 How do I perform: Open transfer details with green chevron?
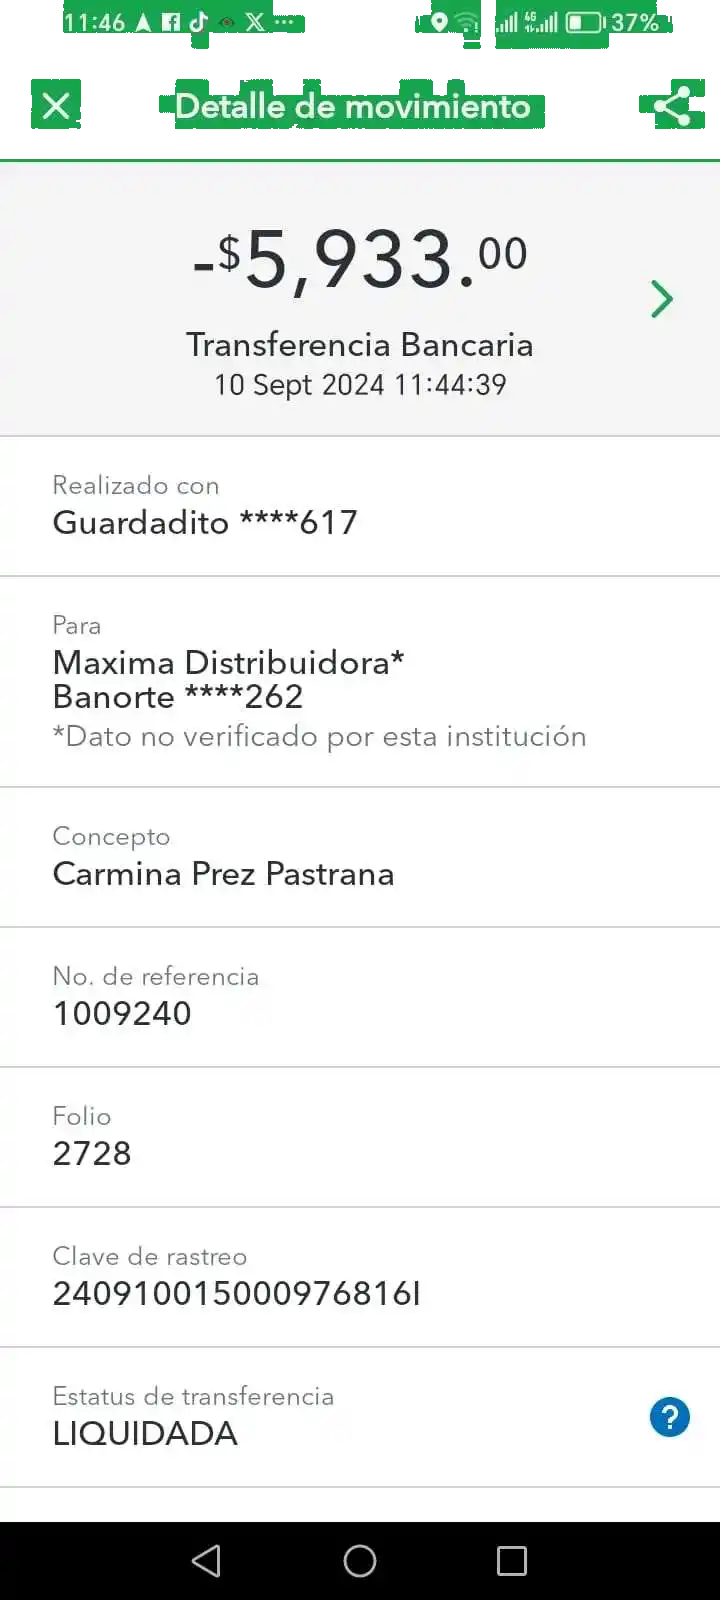coord(661,299)
